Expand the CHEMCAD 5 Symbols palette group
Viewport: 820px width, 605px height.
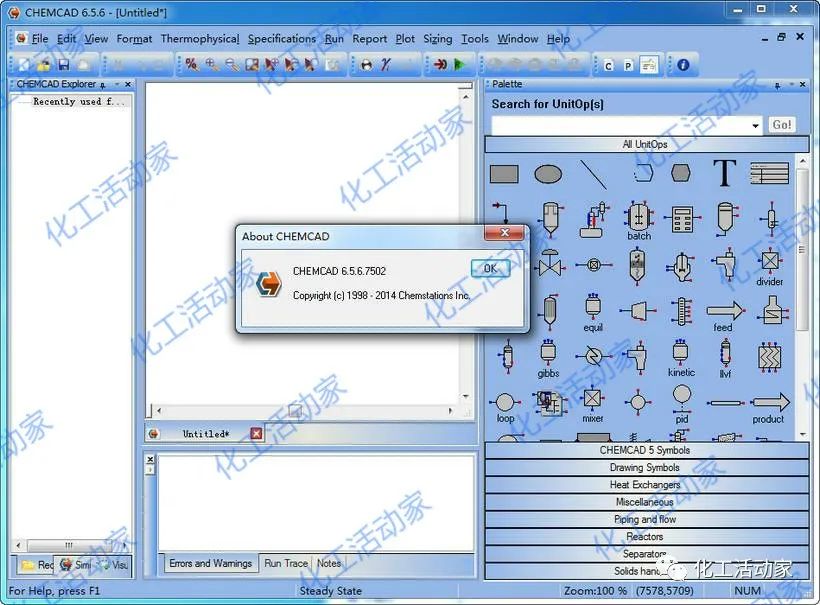[x=646, y=450]
